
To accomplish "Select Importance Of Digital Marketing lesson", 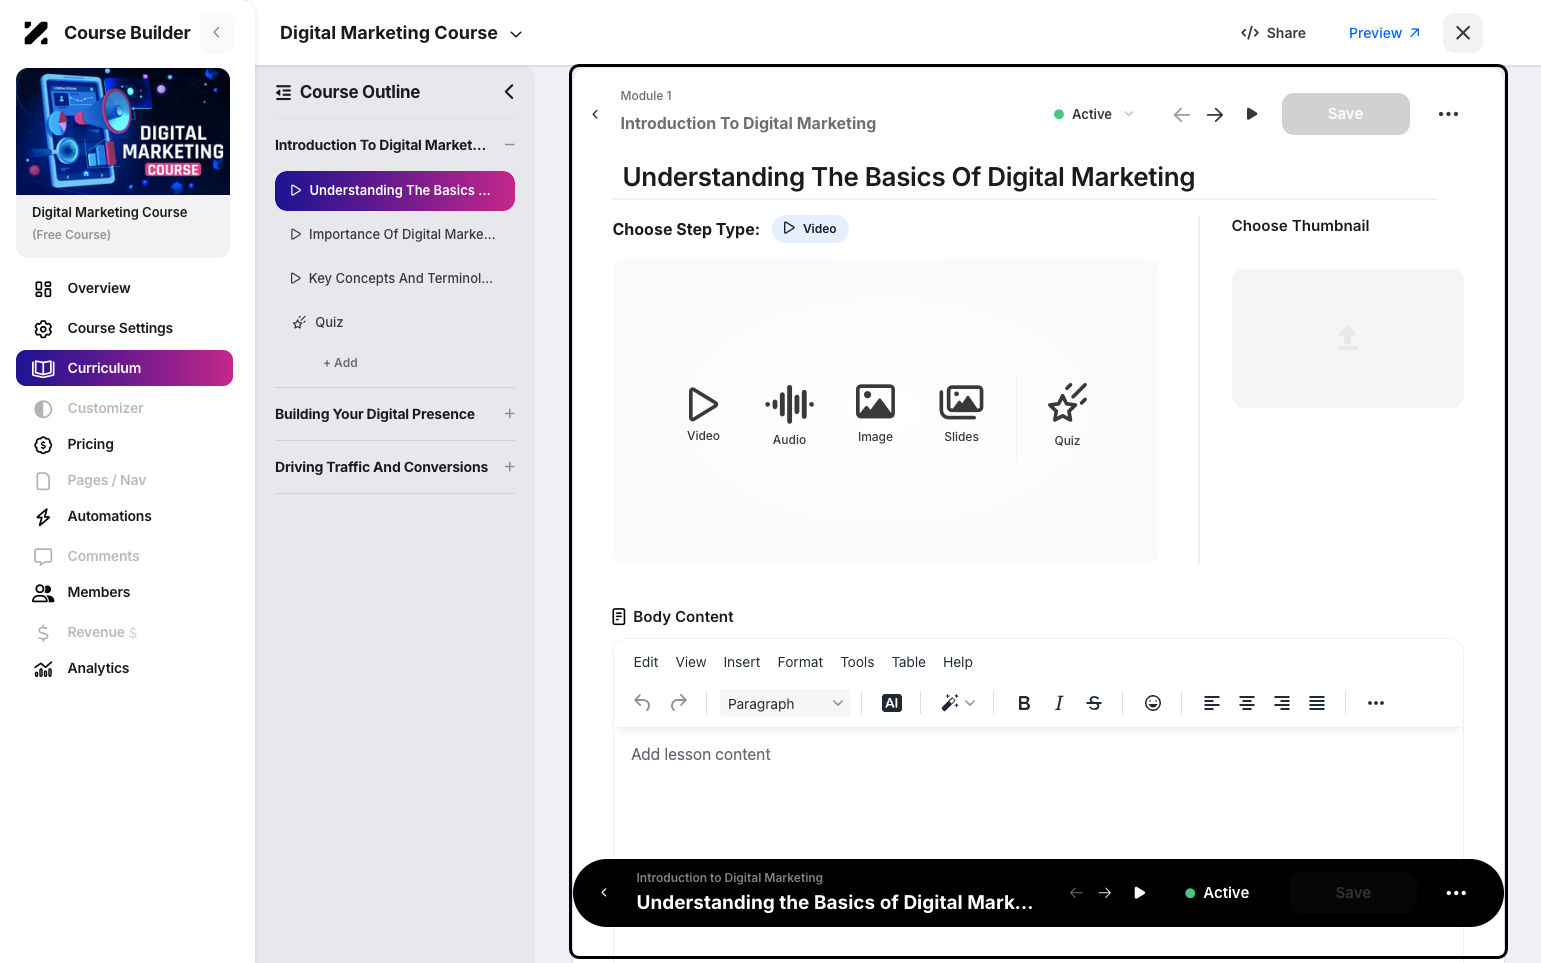I will click(x=395, y=234).
